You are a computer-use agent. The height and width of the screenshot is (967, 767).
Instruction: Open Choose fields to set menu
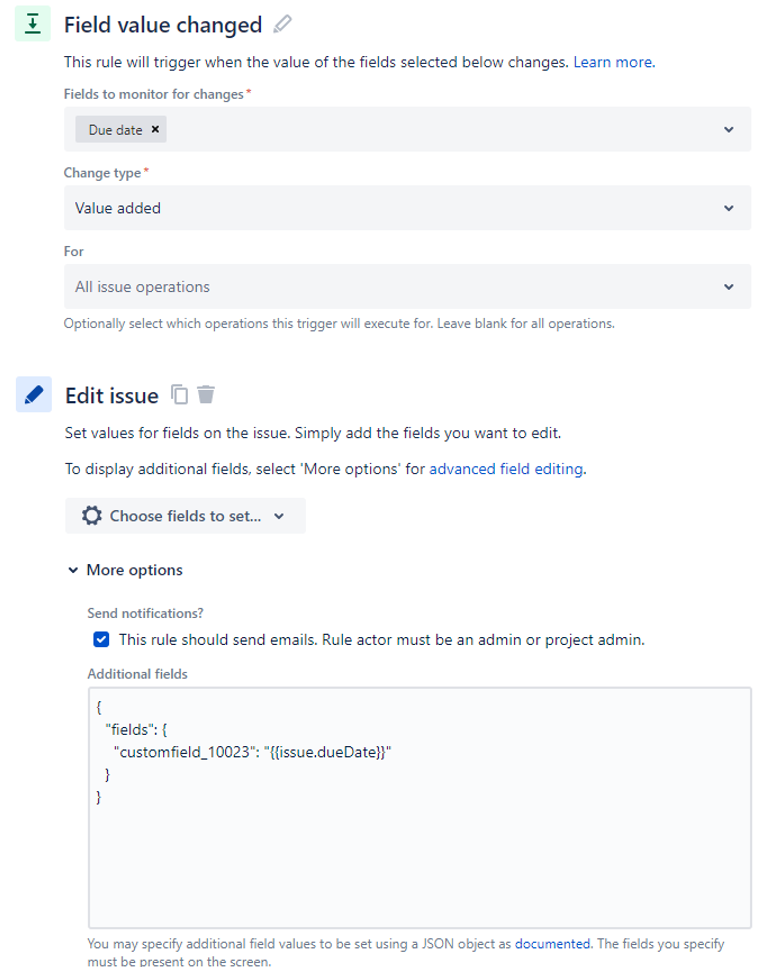click(185, 516)
